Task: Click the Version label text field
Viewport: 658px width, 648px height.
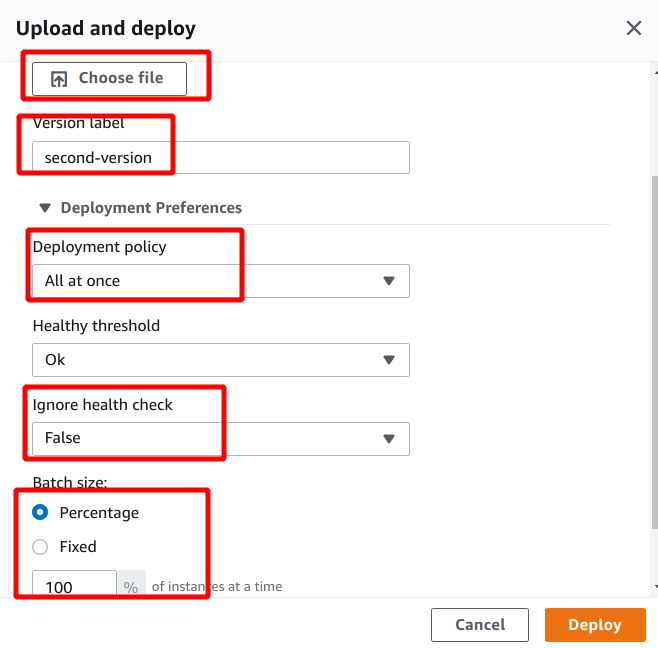Action: pos(221,157)
